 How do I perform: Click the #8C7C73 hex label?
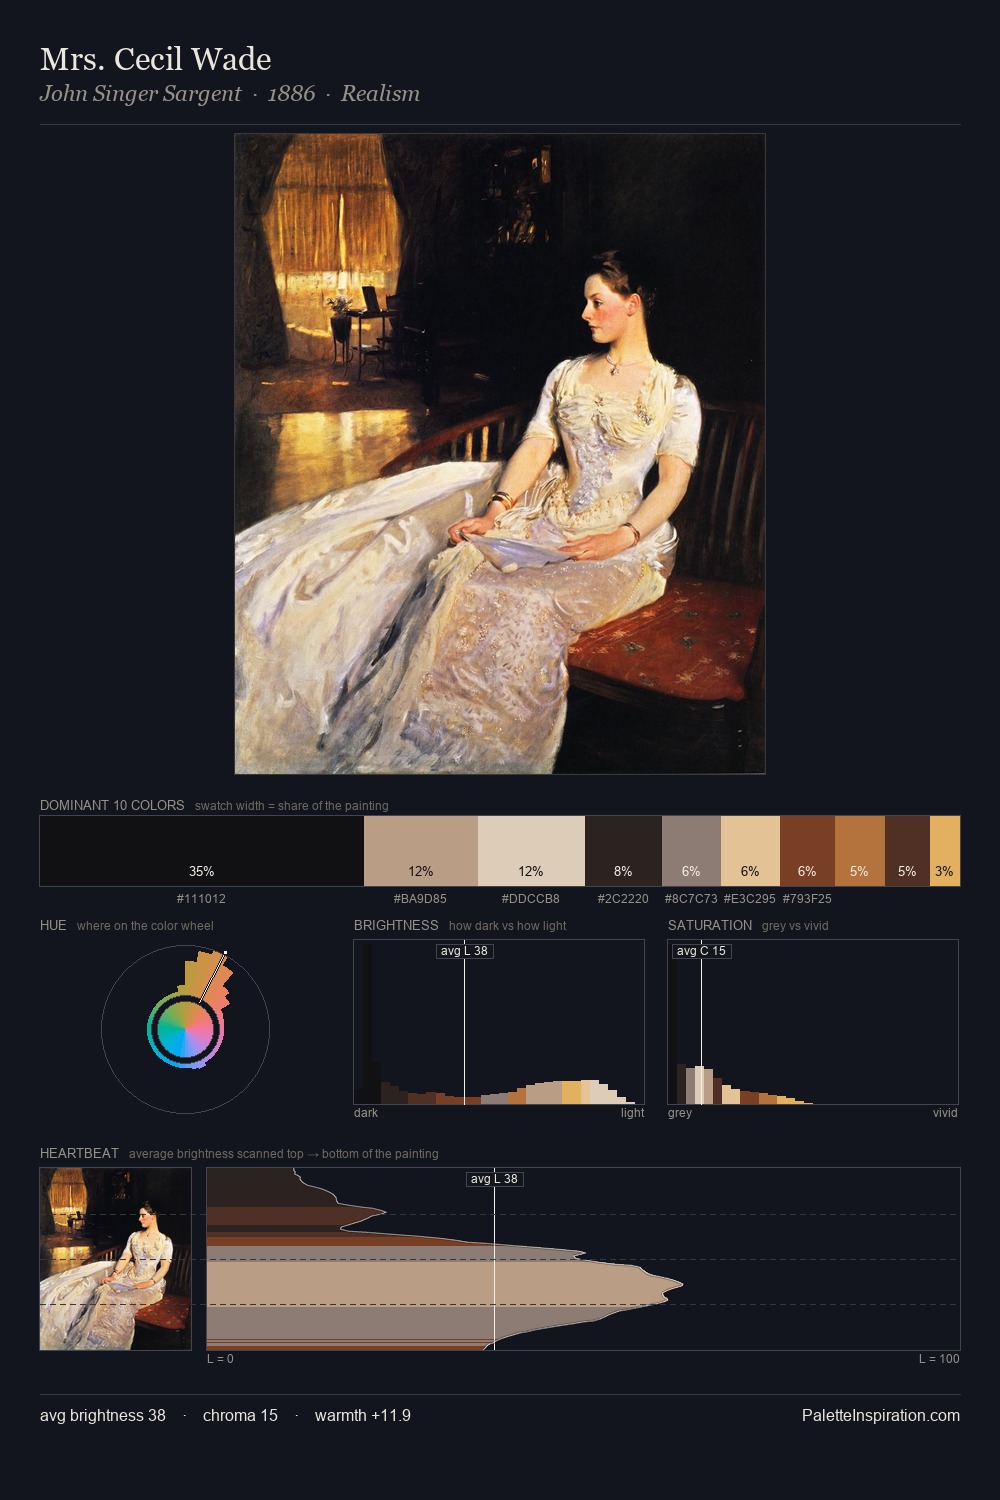point(691,899)
